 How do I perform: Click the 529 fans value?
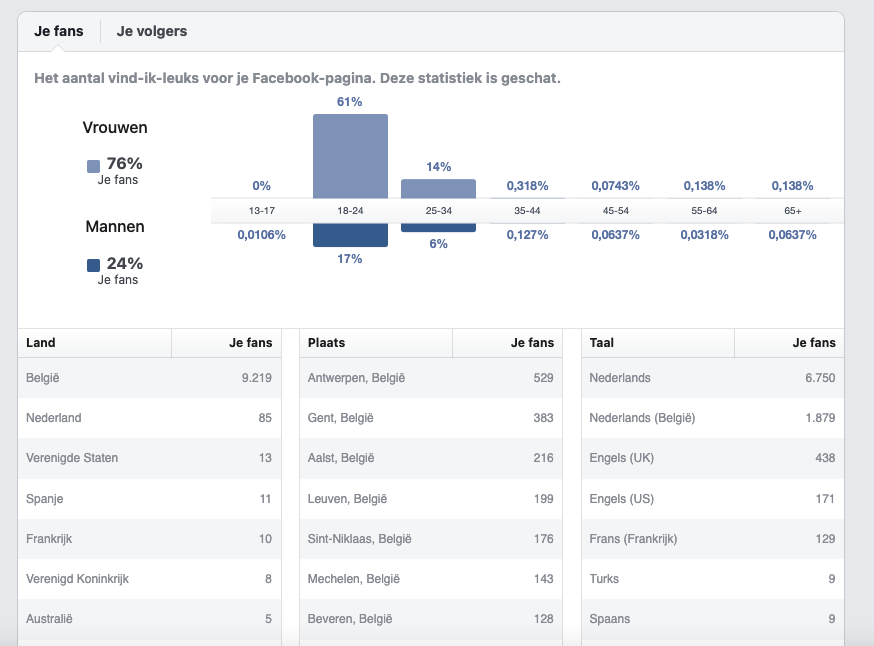tap(543, 378)
